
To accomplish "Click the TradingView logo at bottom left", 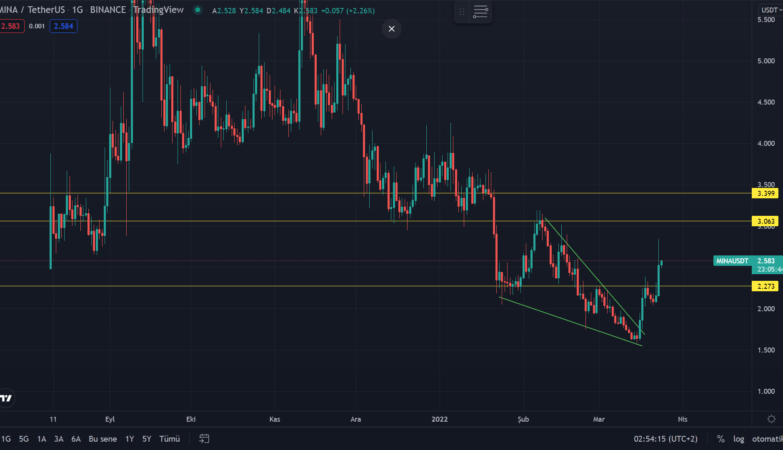I will click(x=6, y=398).
